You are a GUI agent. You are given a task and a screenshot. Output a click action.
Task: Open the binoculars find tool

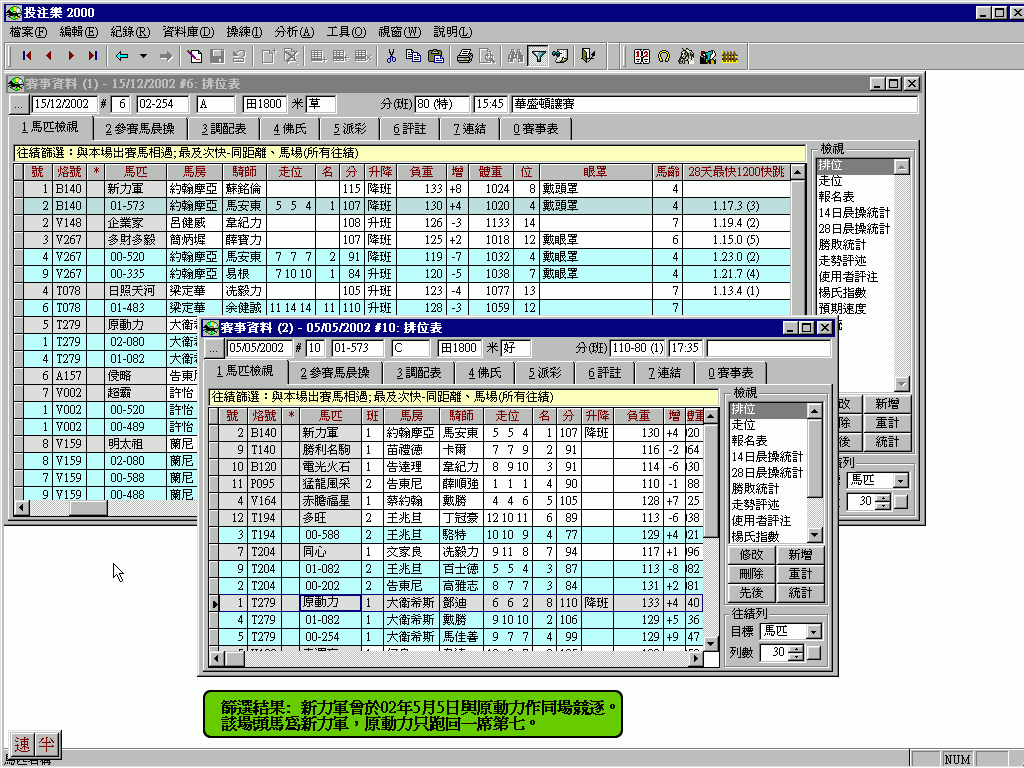click(515, 56)
